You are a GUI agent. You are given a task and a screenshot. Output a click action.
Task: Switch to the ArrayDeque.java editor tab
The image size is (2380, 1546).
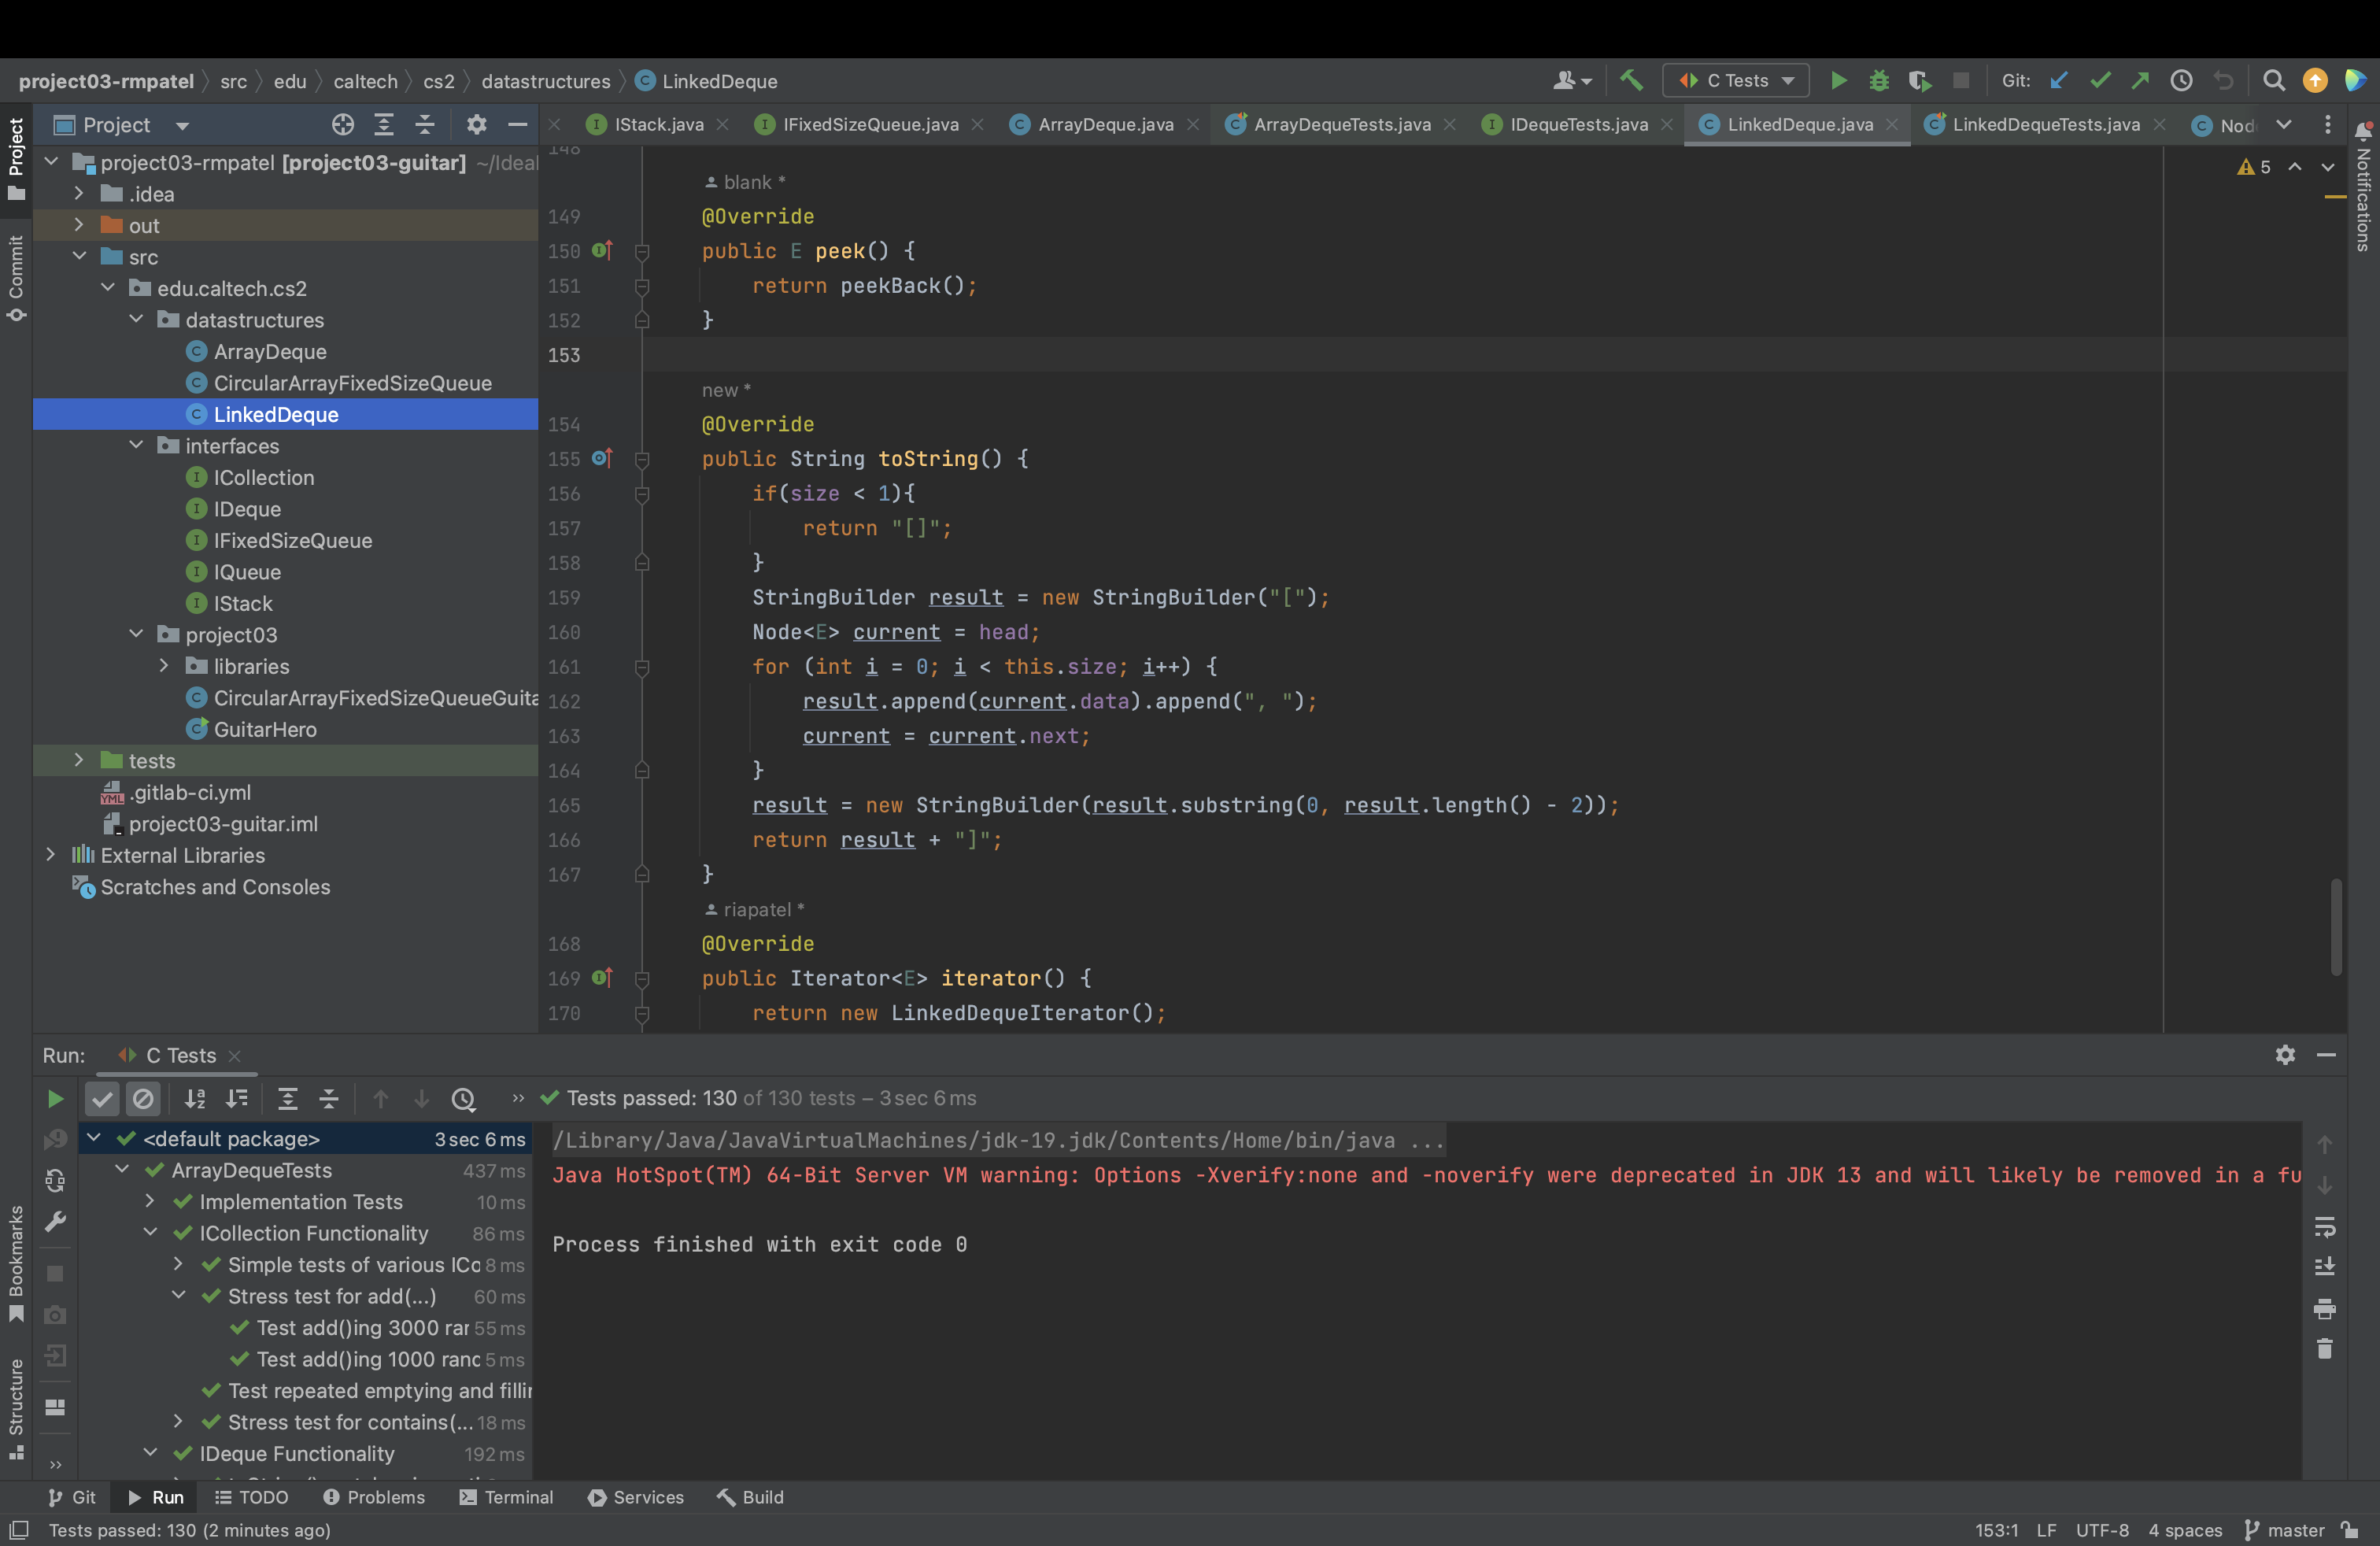1104,124
